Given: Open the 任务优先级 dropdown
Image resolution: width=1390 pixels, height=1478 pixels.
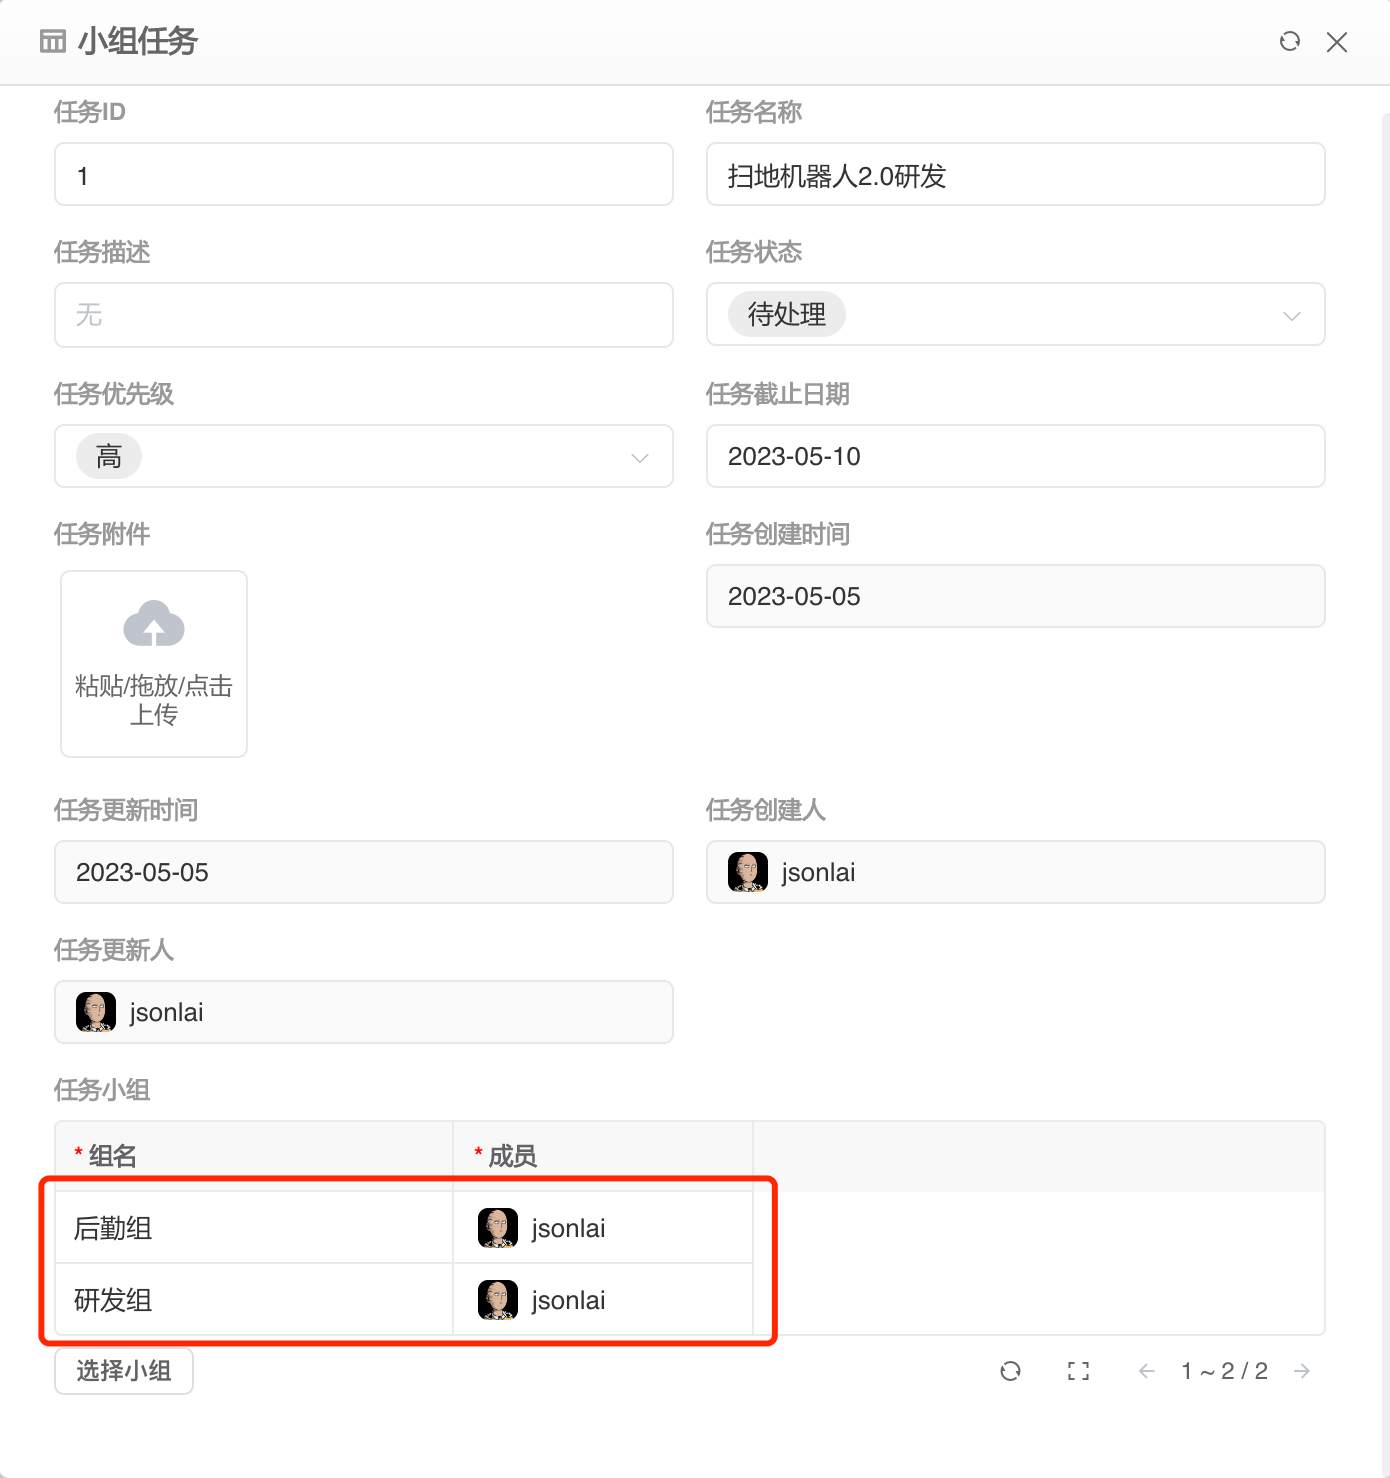Looking at the screenshot, I should click(x=639, y=457).
